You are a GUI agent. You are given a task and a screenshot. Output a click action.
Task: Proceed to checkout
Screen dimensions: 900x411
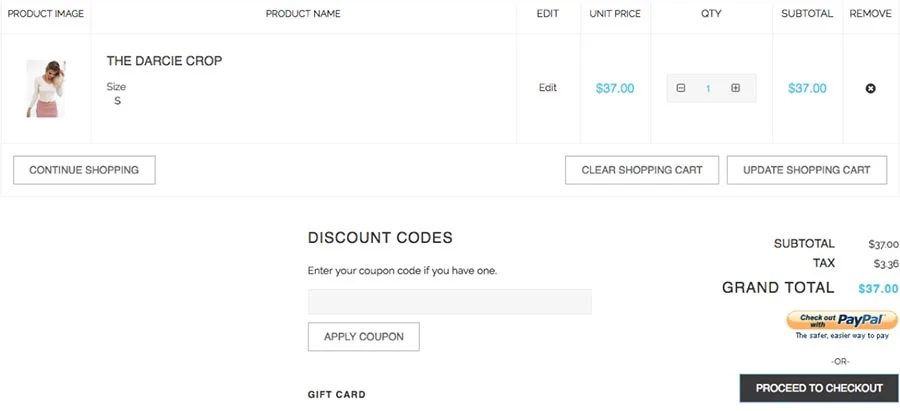pos(819,388)
